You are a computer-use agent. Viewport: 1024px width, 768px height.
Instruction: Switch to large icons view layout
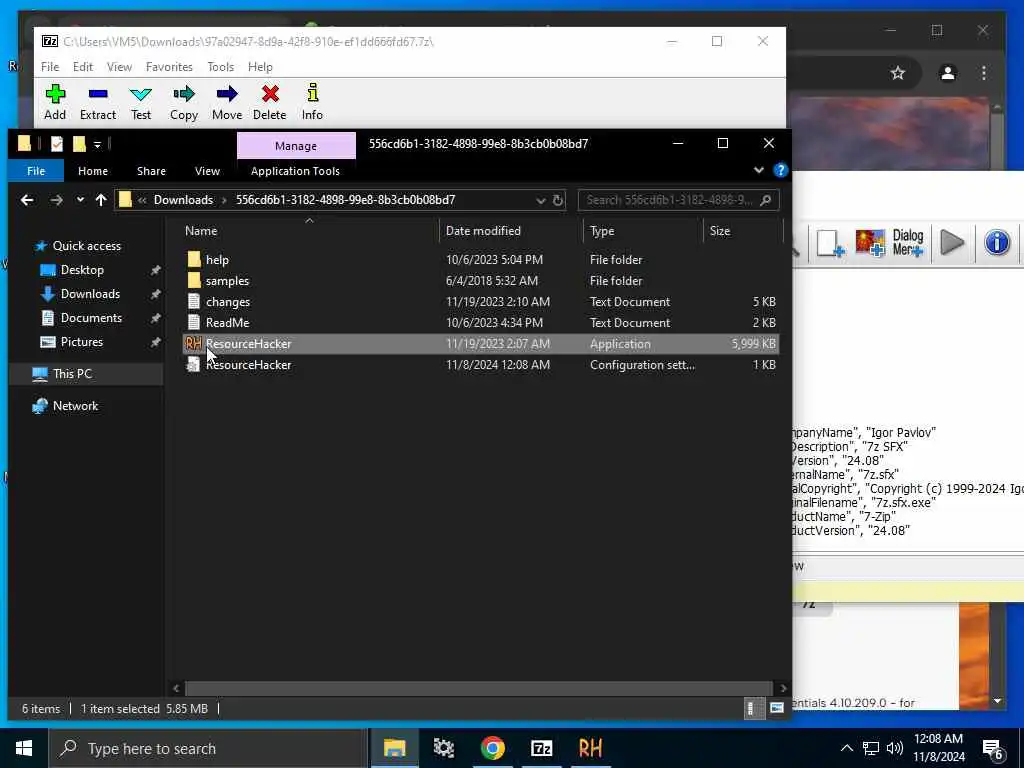coord(776,708)
